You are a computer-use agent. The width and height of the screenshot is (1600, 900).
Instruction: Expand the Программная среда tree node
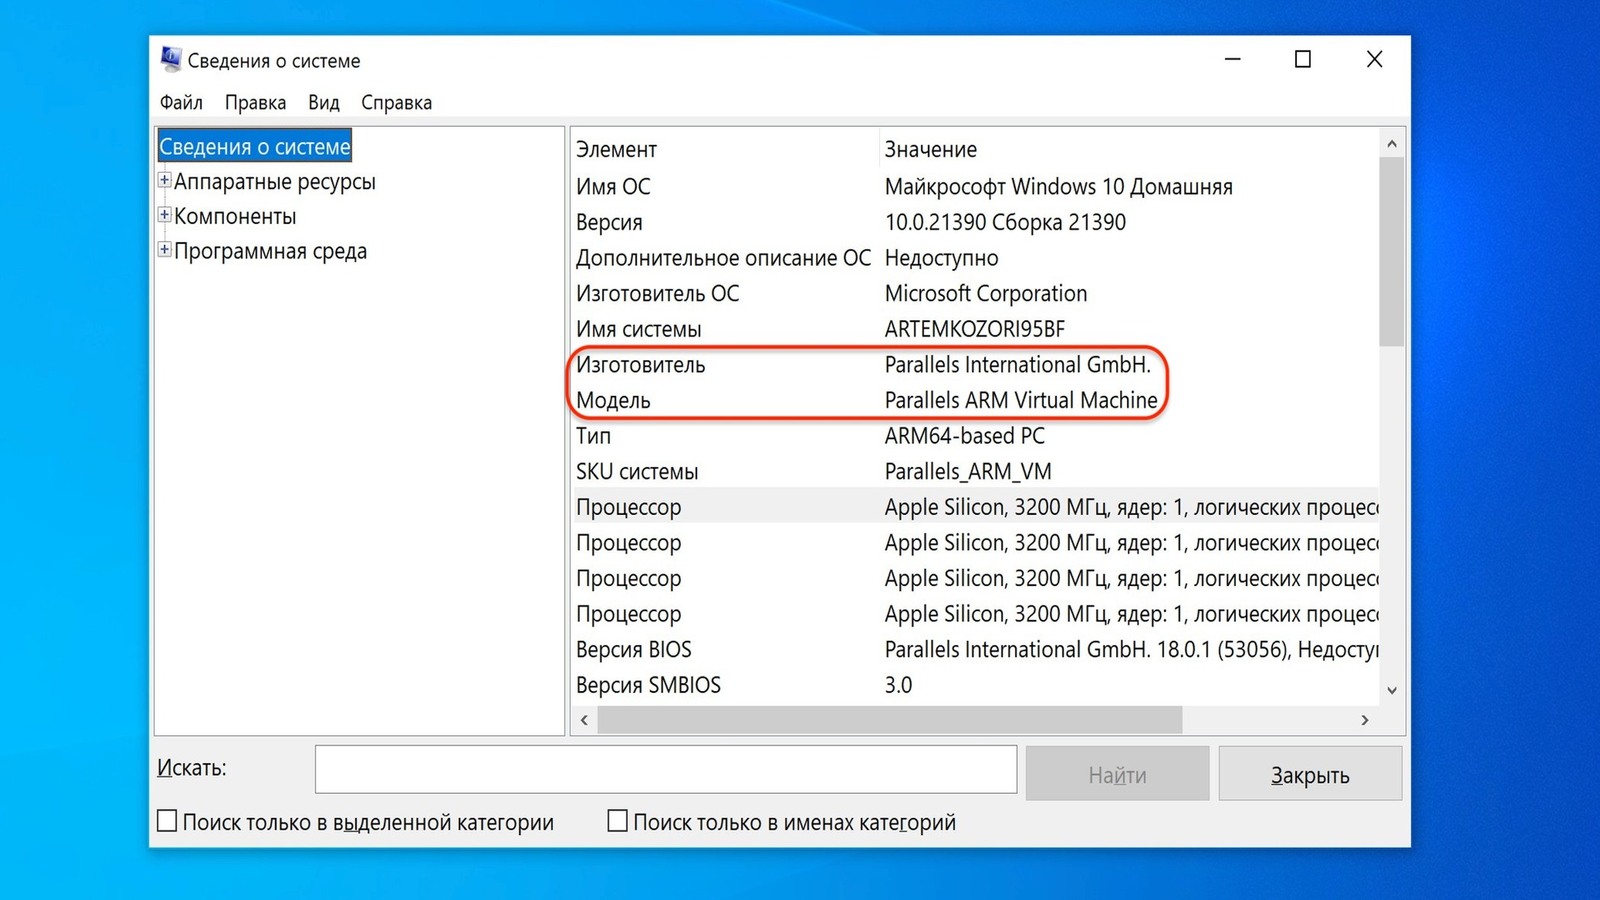click(x=164, y=250)
